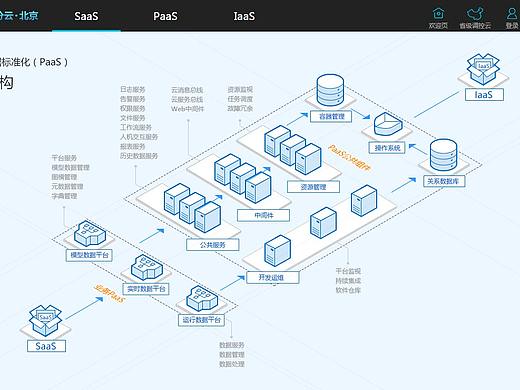
Task: Click the 平台服务 text
Action: point(64,158)
